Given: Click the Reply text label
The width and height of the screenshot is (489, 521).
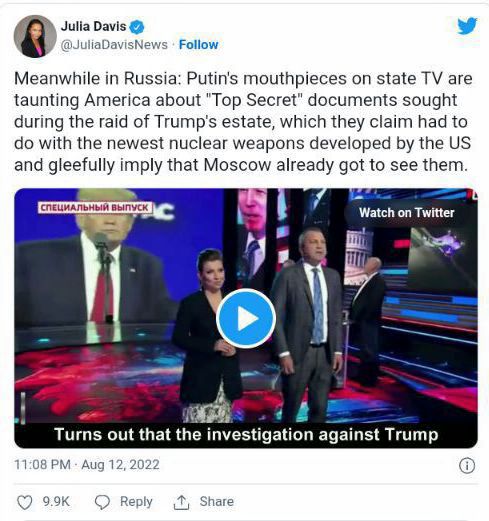Looking at the screenshot, I should coord(136,502).
